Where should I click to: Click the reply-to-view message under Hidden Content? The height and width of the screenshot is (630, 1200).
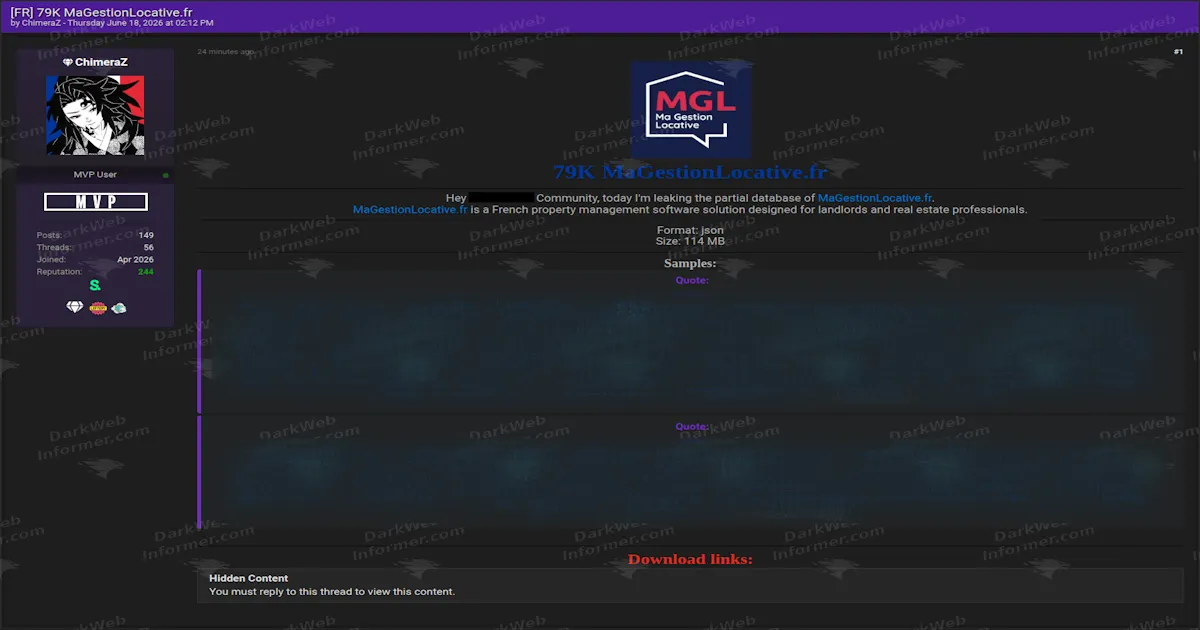[332, 592]
